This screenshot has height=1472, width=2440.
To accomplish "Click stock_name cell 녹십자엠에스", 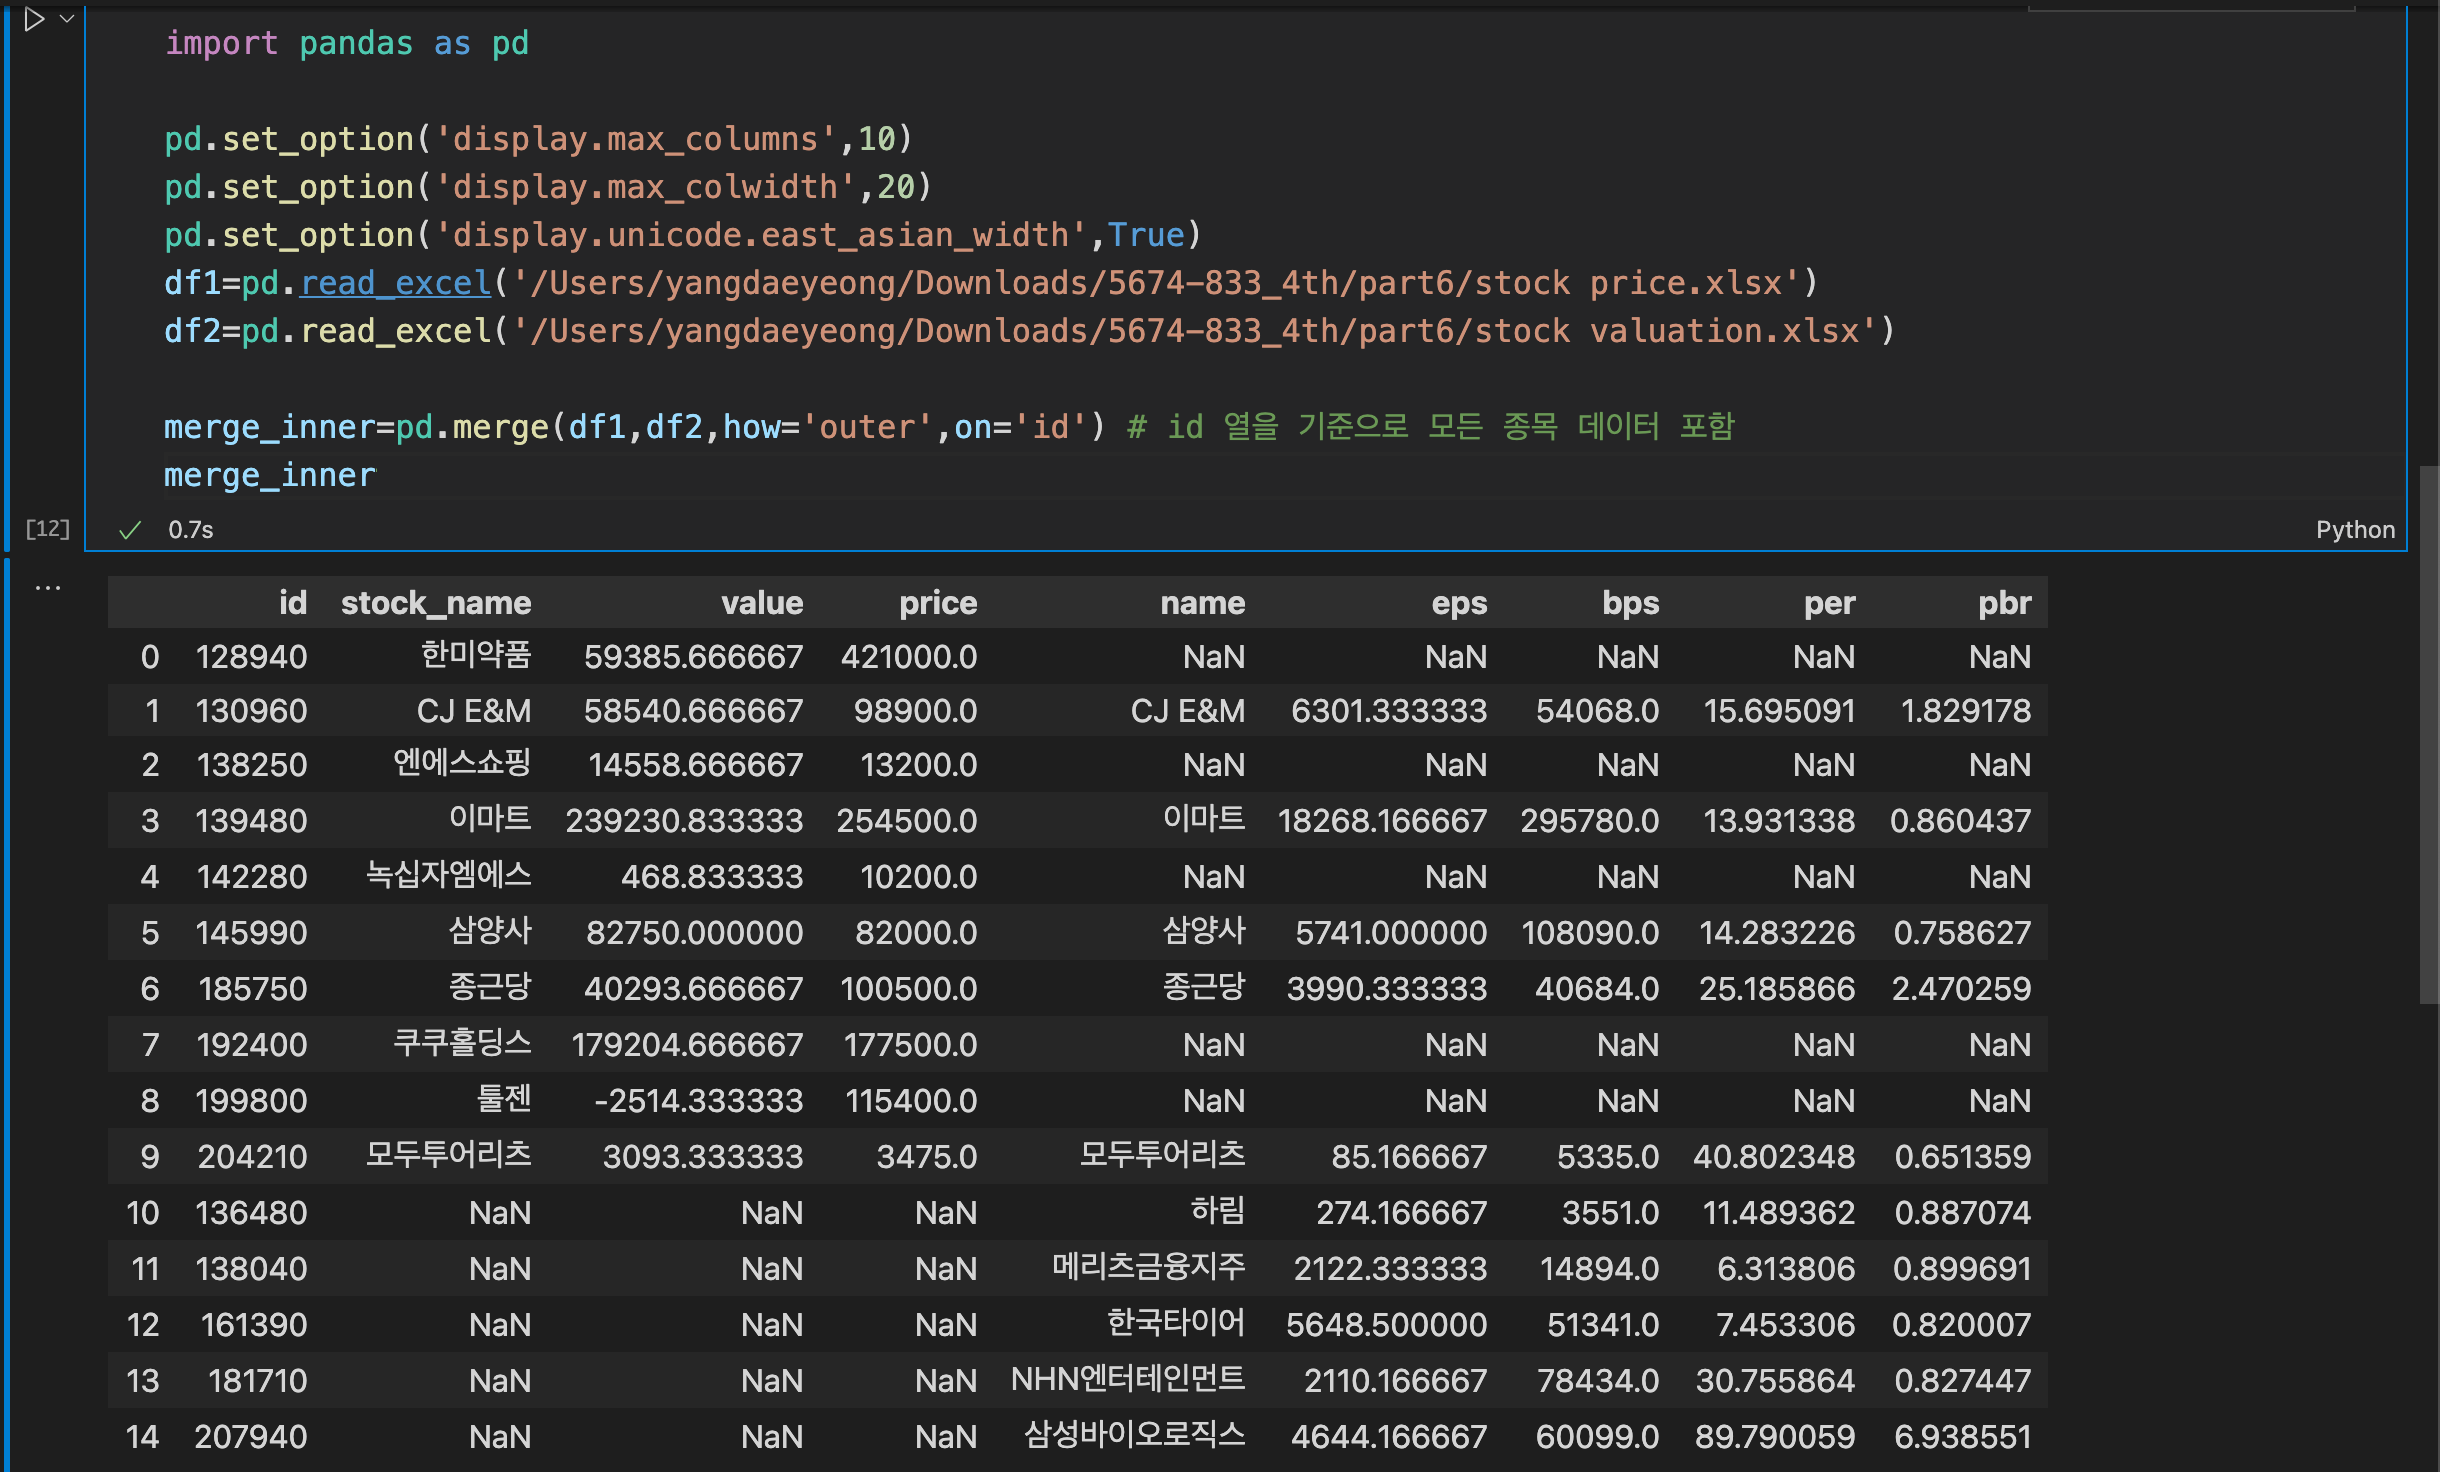I will (x=448, y=875).
